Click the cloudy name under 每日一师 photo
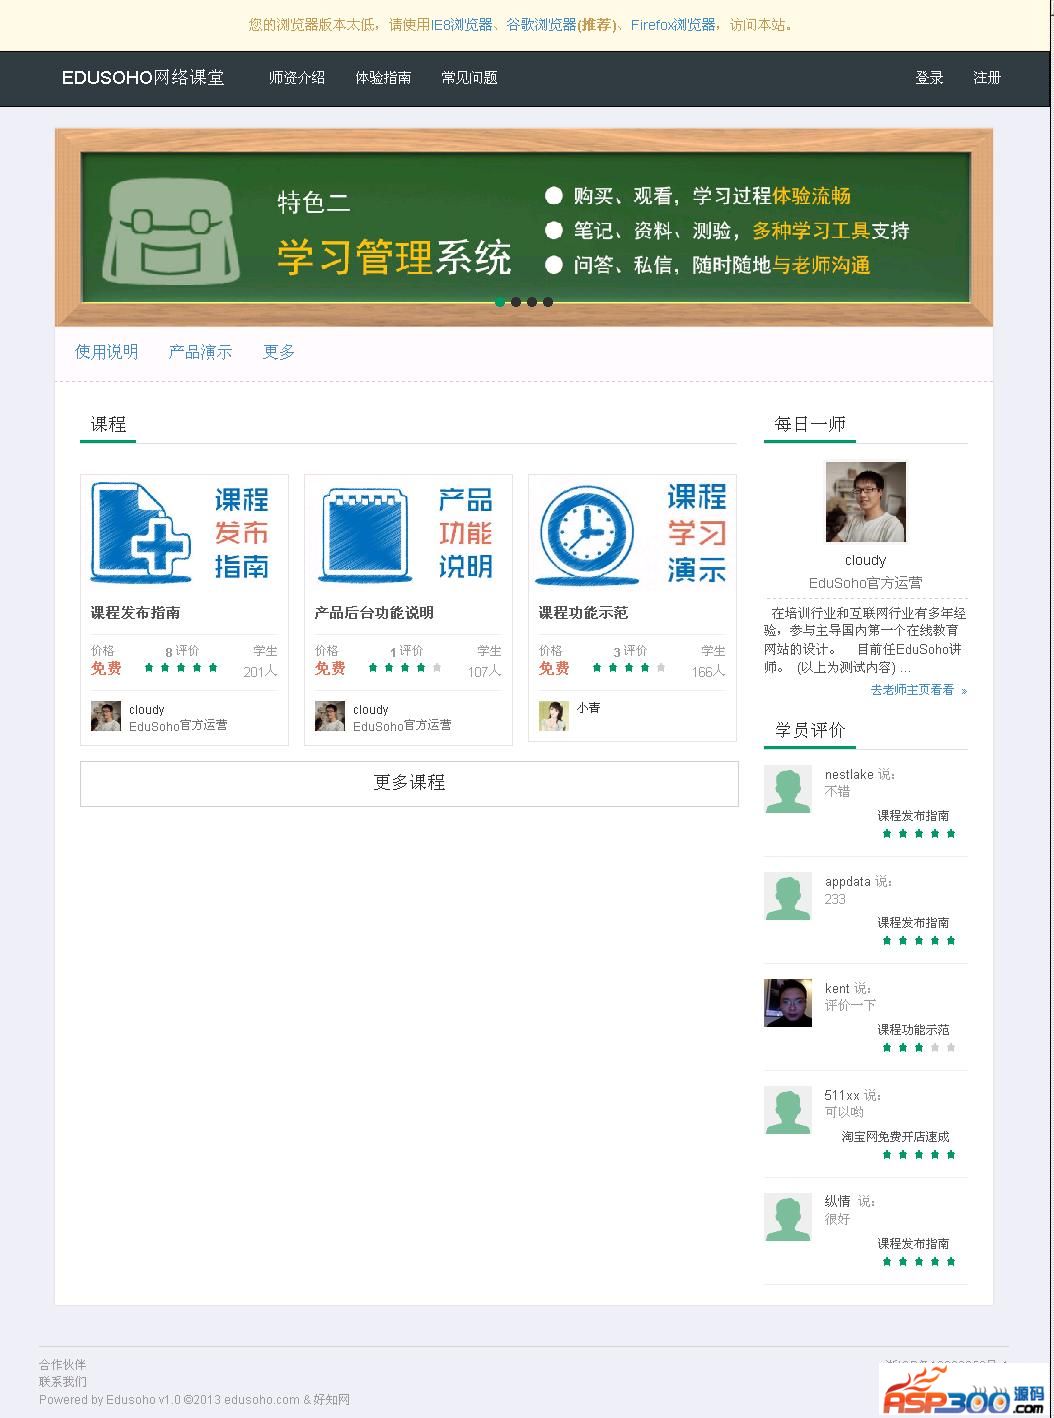The image size is (1054, 1418). pyautogui.click(x=865, y=560)
